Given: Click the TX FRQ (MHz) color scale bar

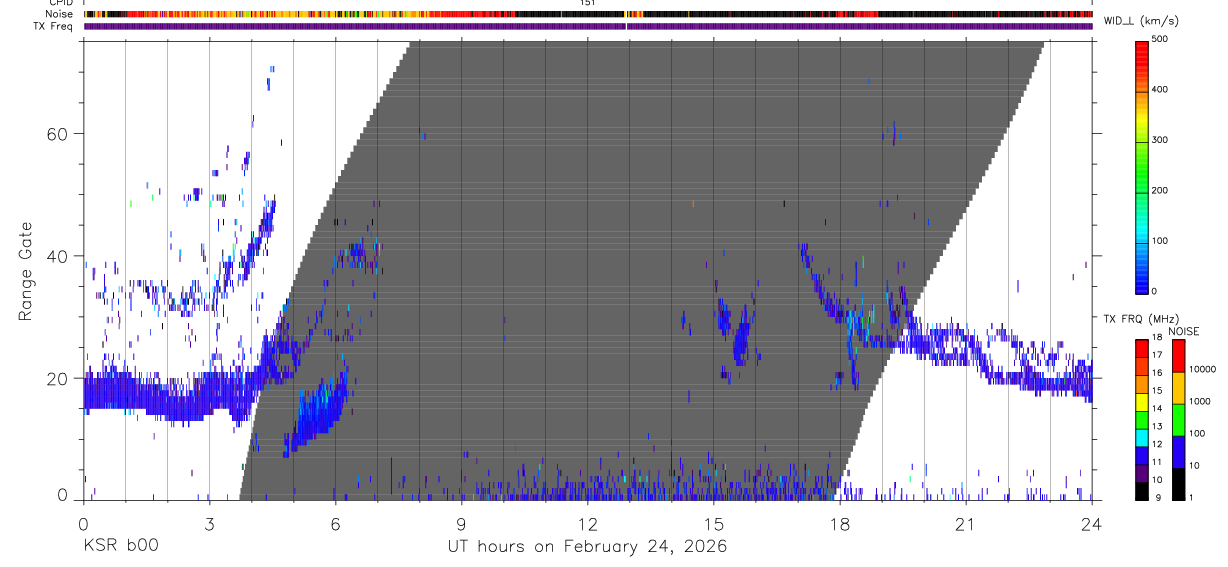Looking at the screenshot, I should [x=1142, y=420].
